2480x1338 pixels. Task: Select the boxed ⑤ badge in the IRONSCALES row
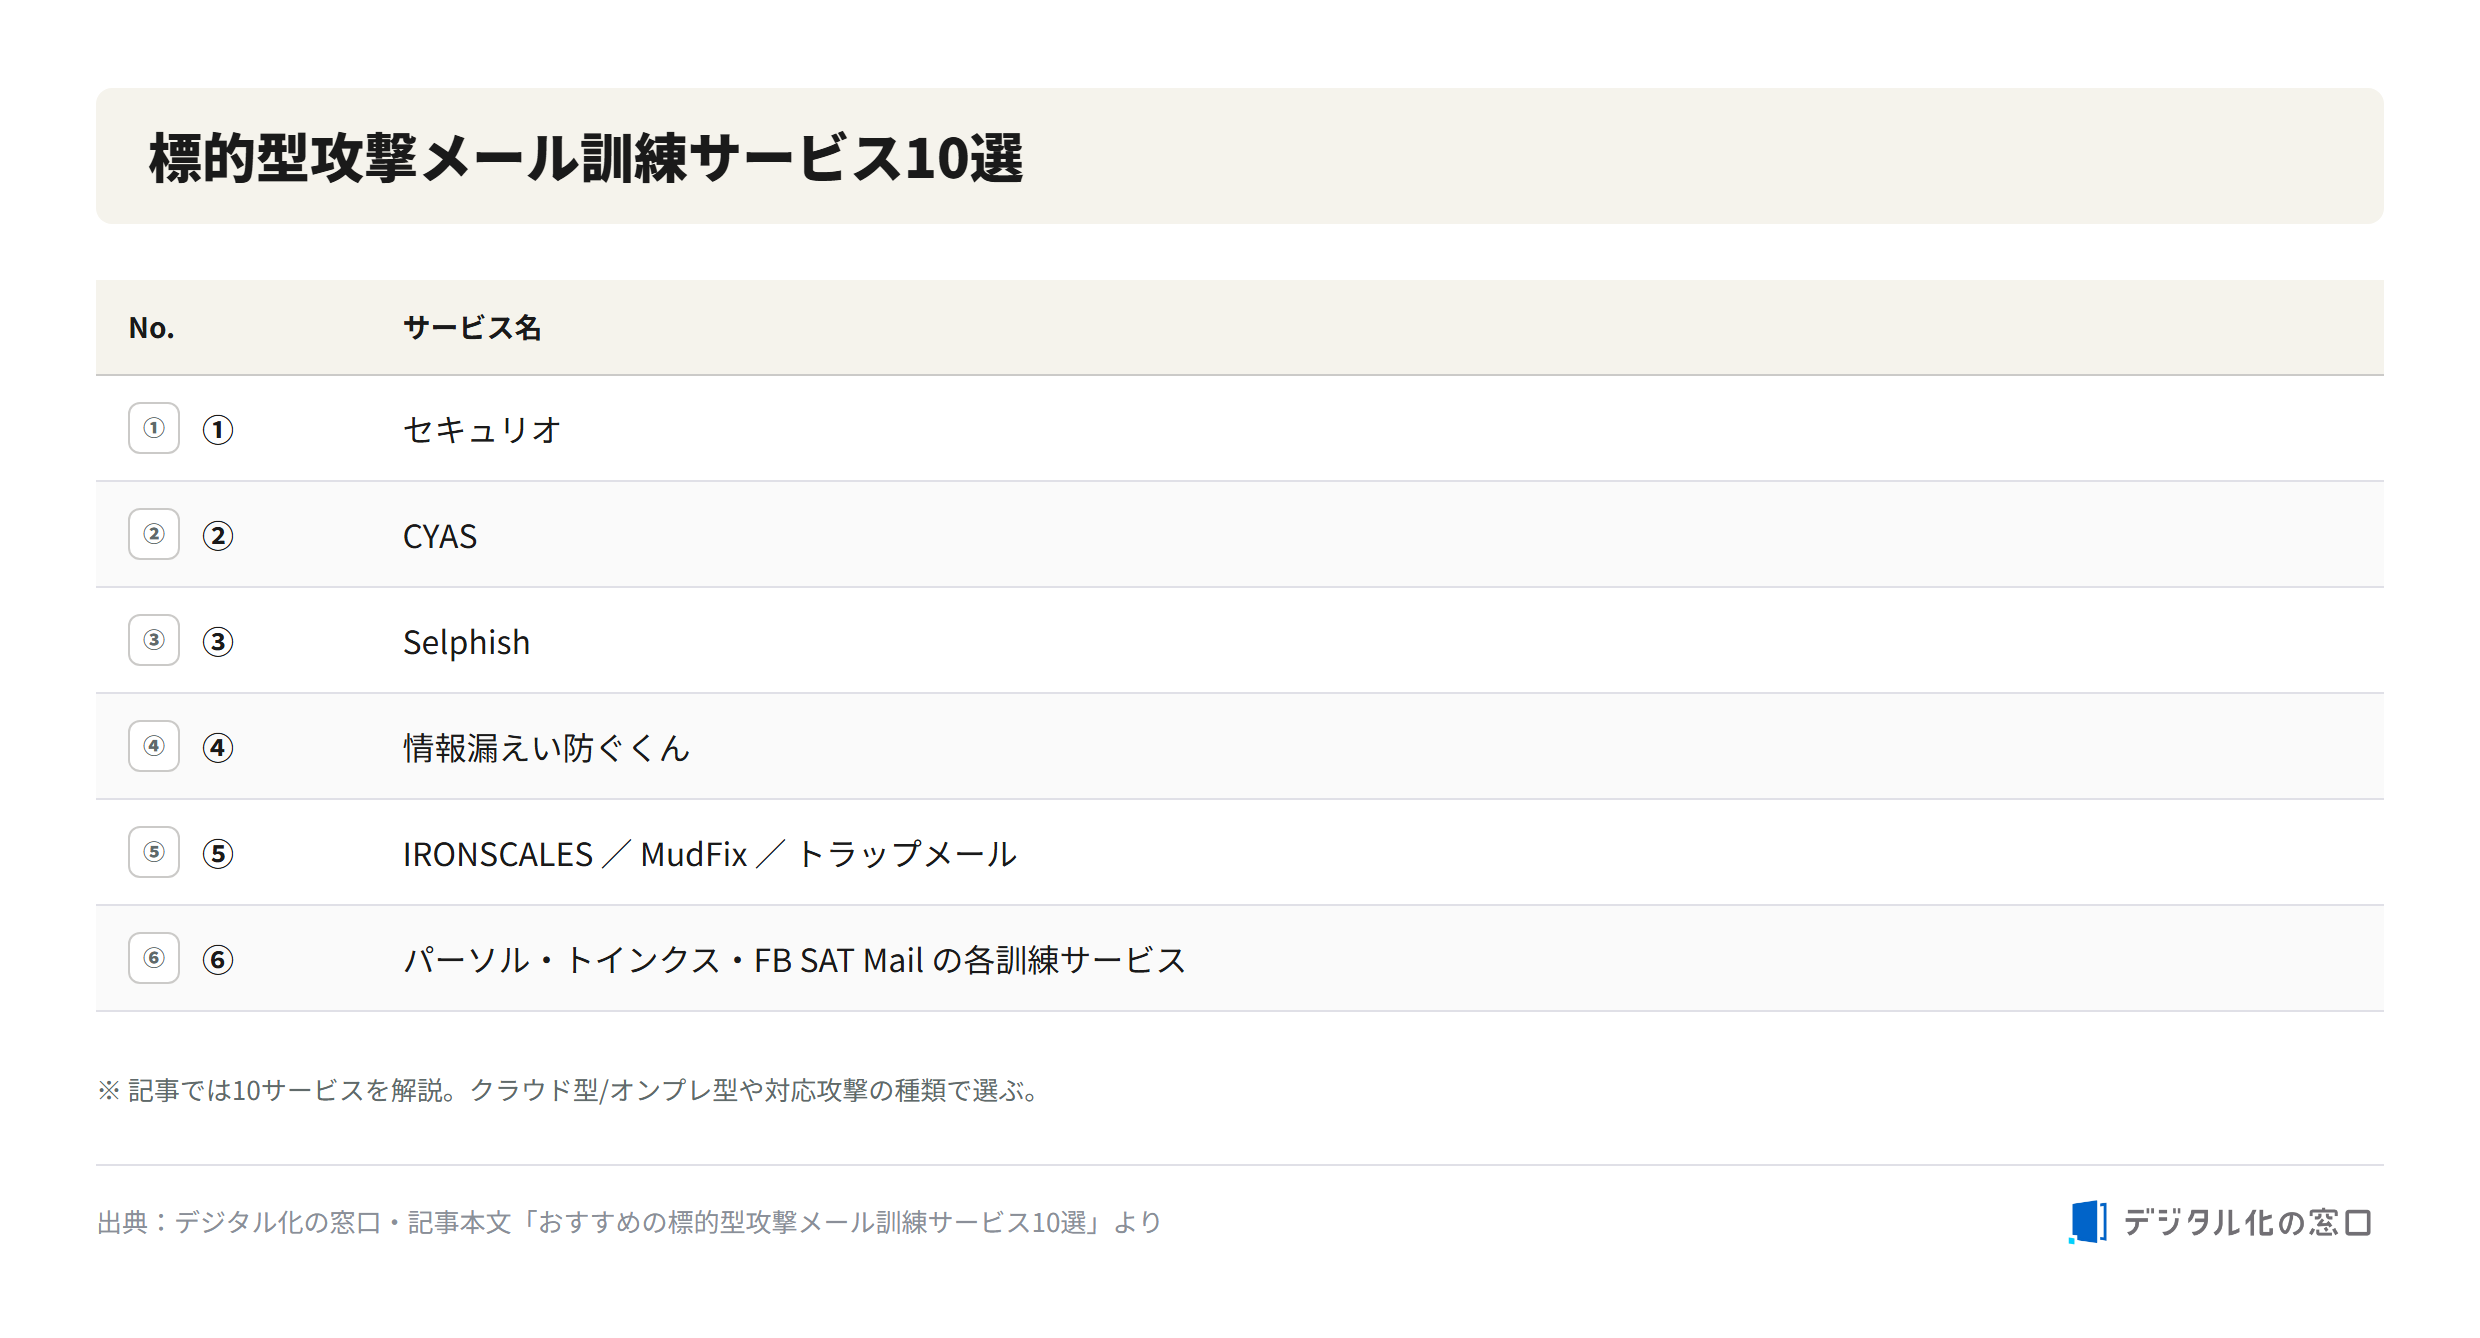pyautogui.click(x=154, y=852)
